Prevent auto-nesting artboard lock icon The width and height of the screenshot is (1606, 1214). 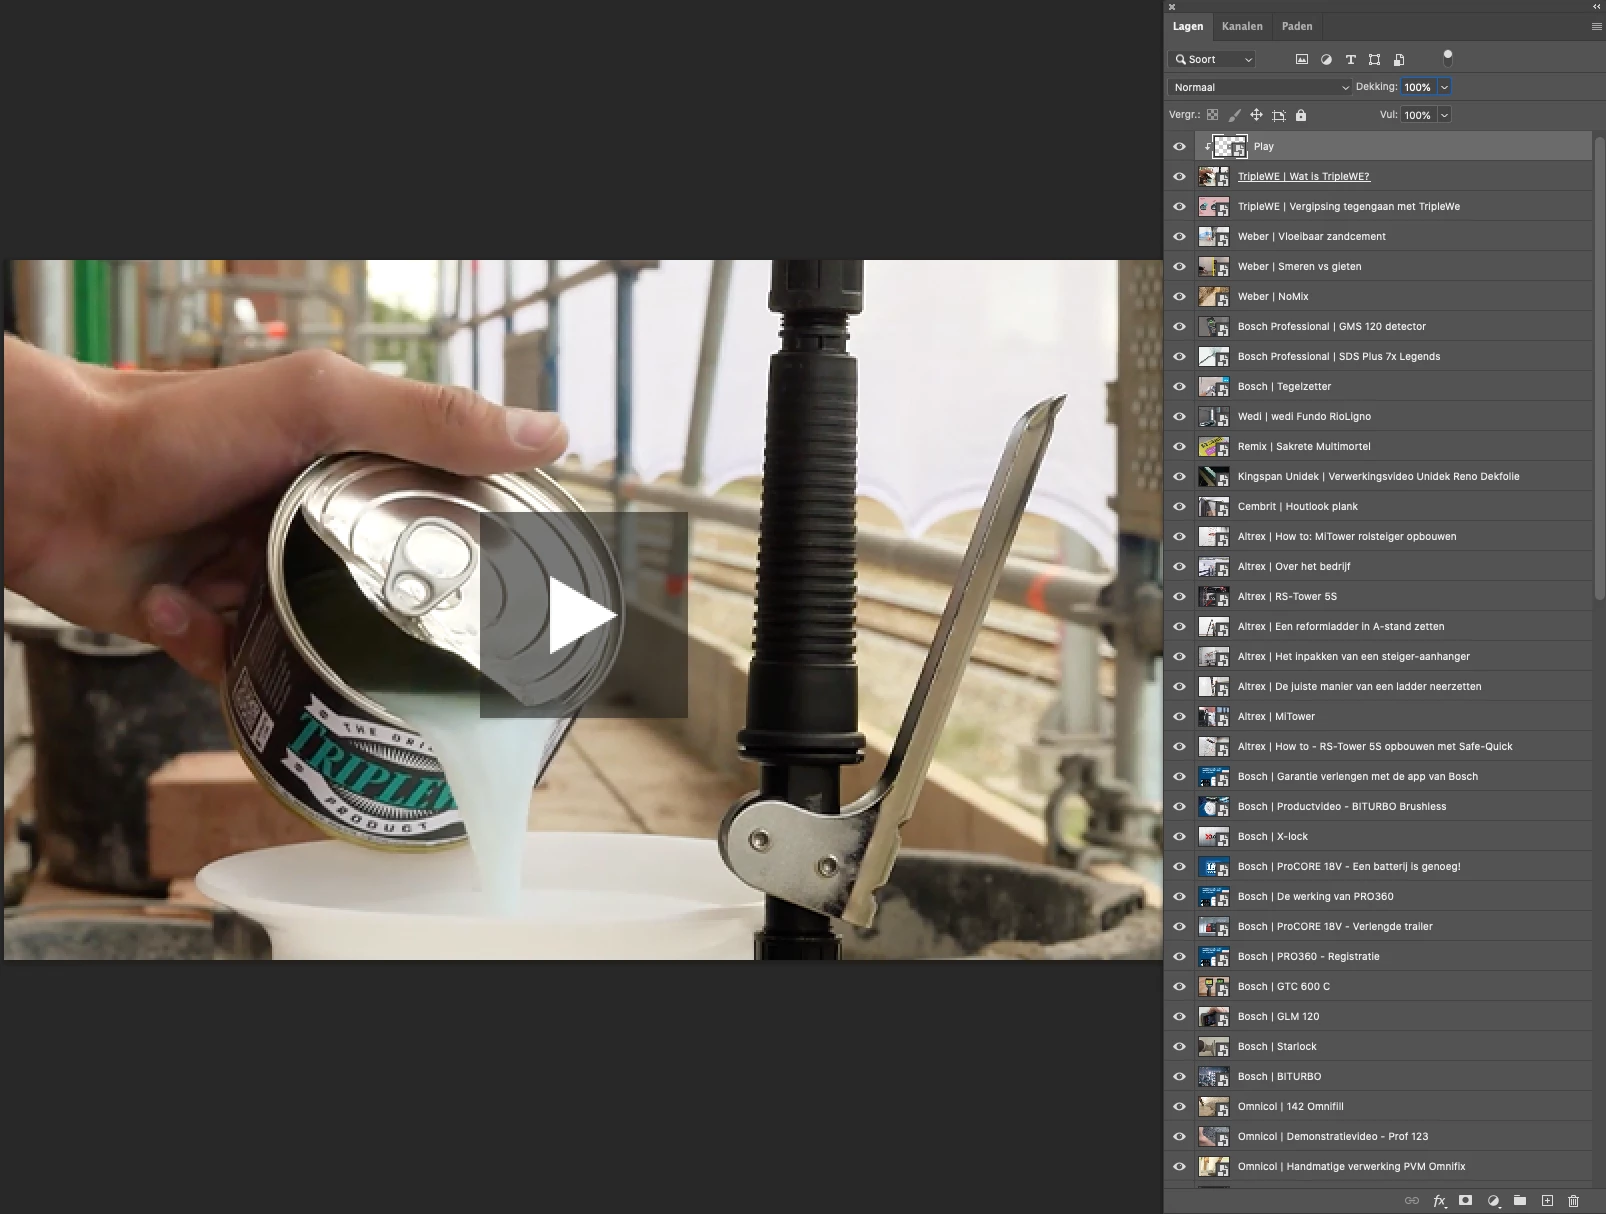coord(1278,115)
